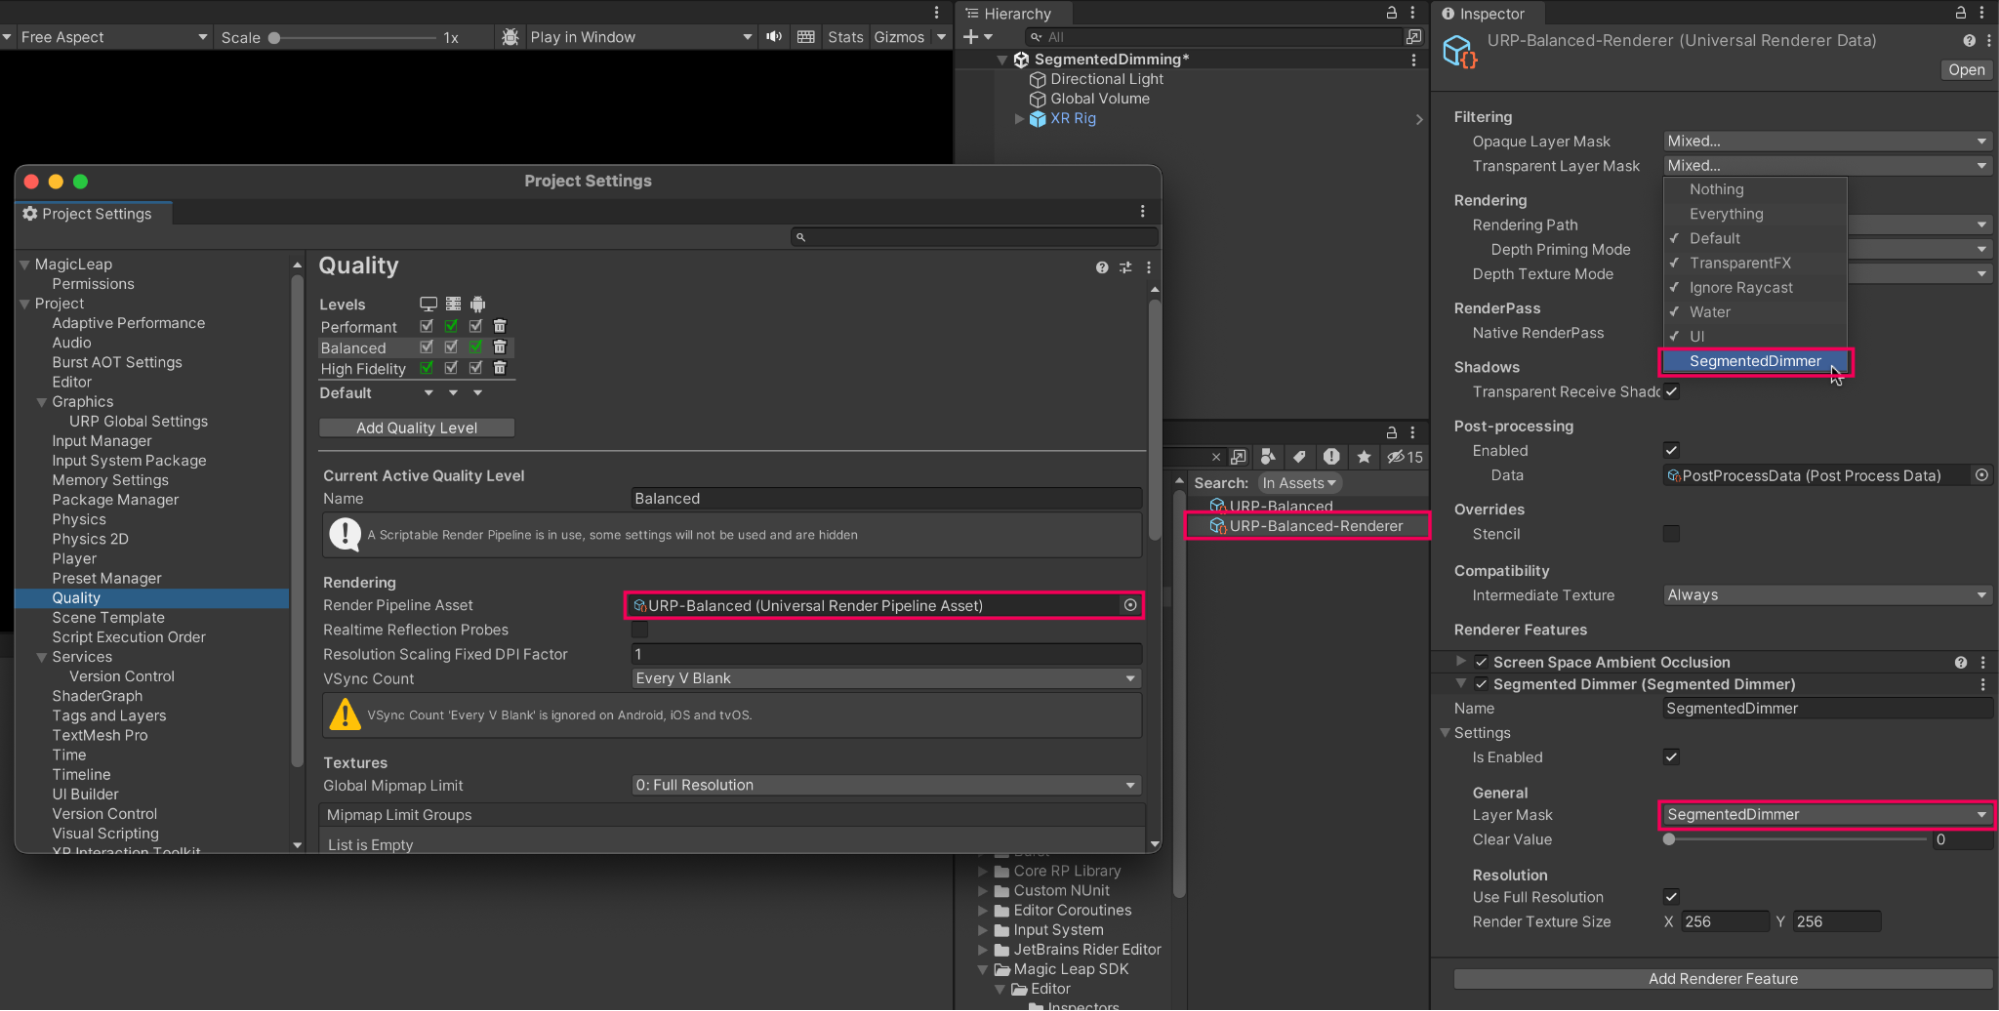
Task: Click the Add Quality Level button
Action: [416, 428]
